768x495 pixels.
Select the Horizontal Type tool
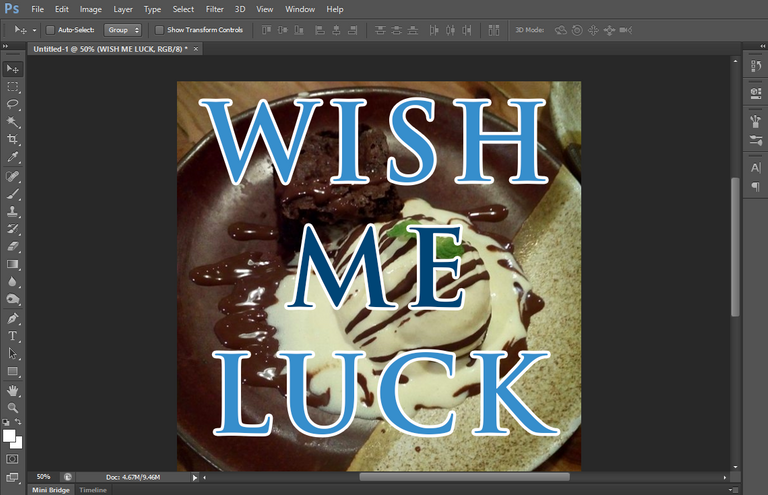pos(12,336)
